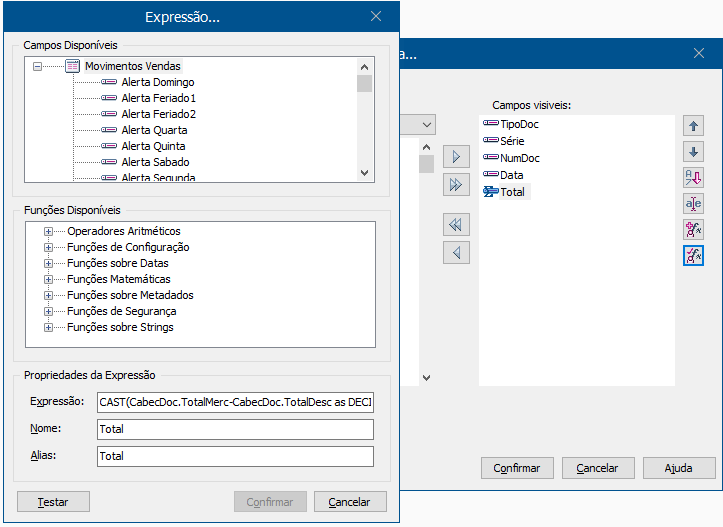
Task: Click the rename field icon
Action: (694, 204)
